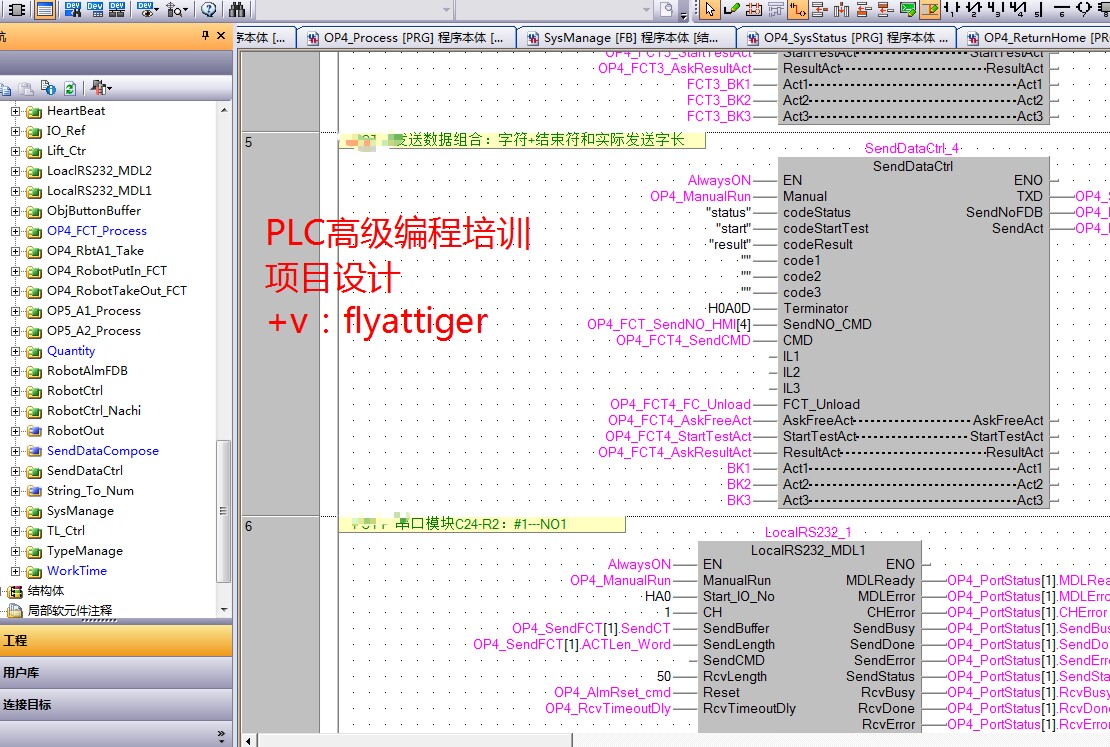Click the binoculars find icon

coord(237,9)
